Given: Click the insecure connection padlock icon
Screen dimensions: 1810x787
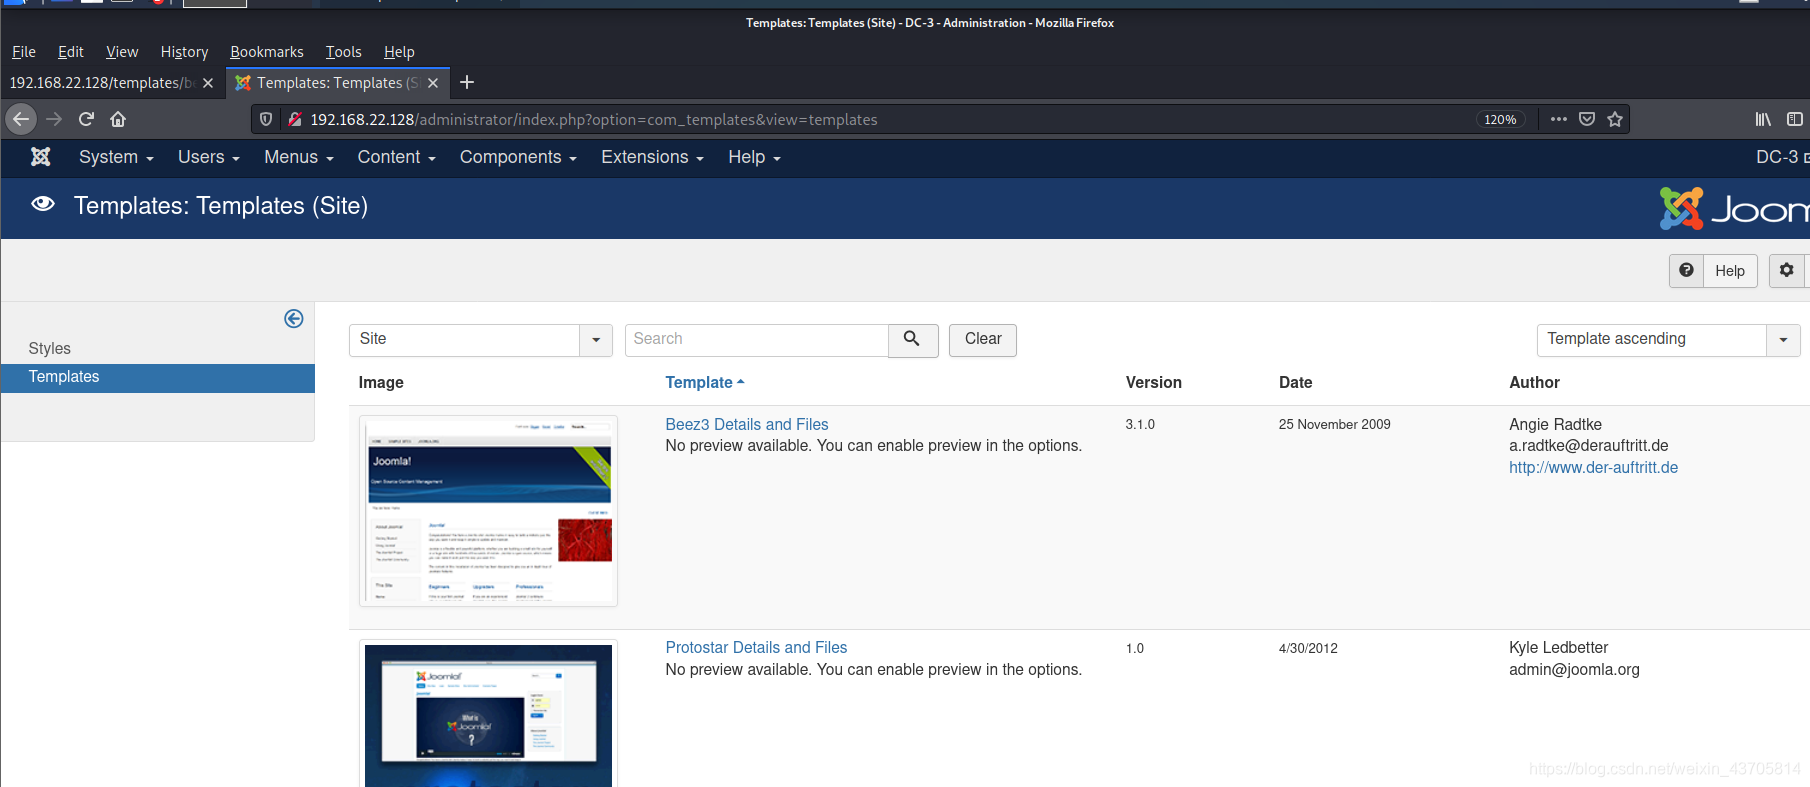Looking at the screenshot, I should coord(295,119).
